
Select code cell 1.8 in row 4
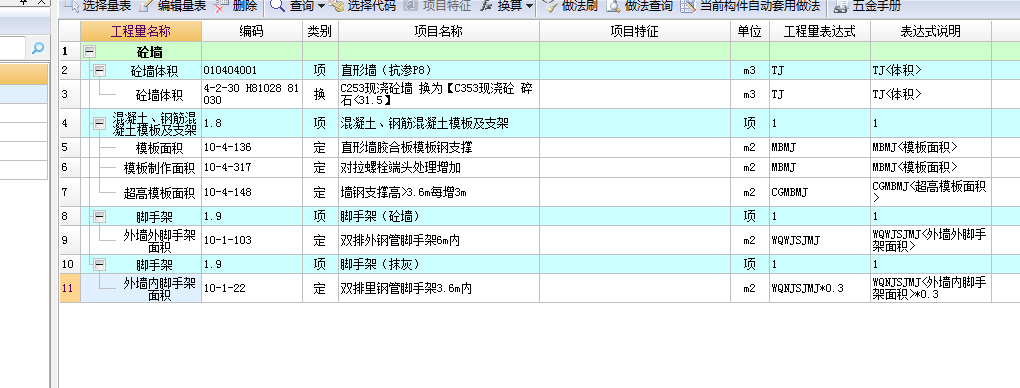coord(252,123)
